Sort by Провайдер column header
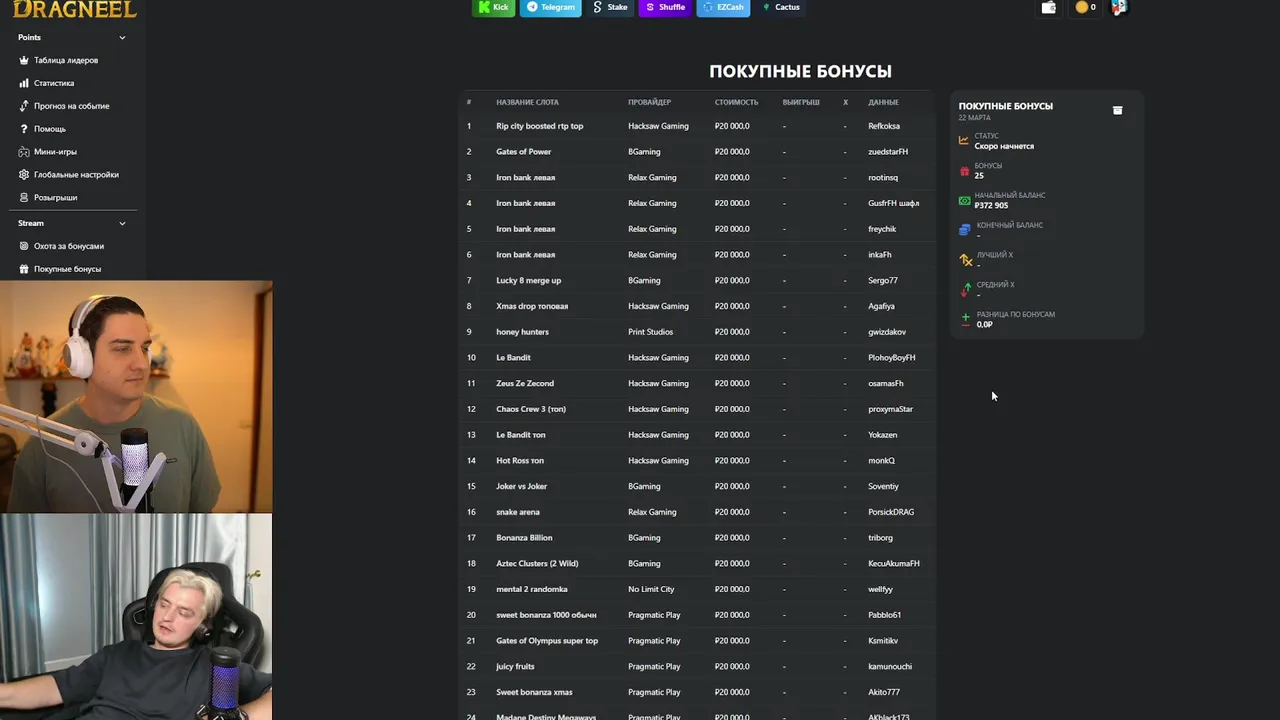1280x720 pixels. click(x=649, y=102)
